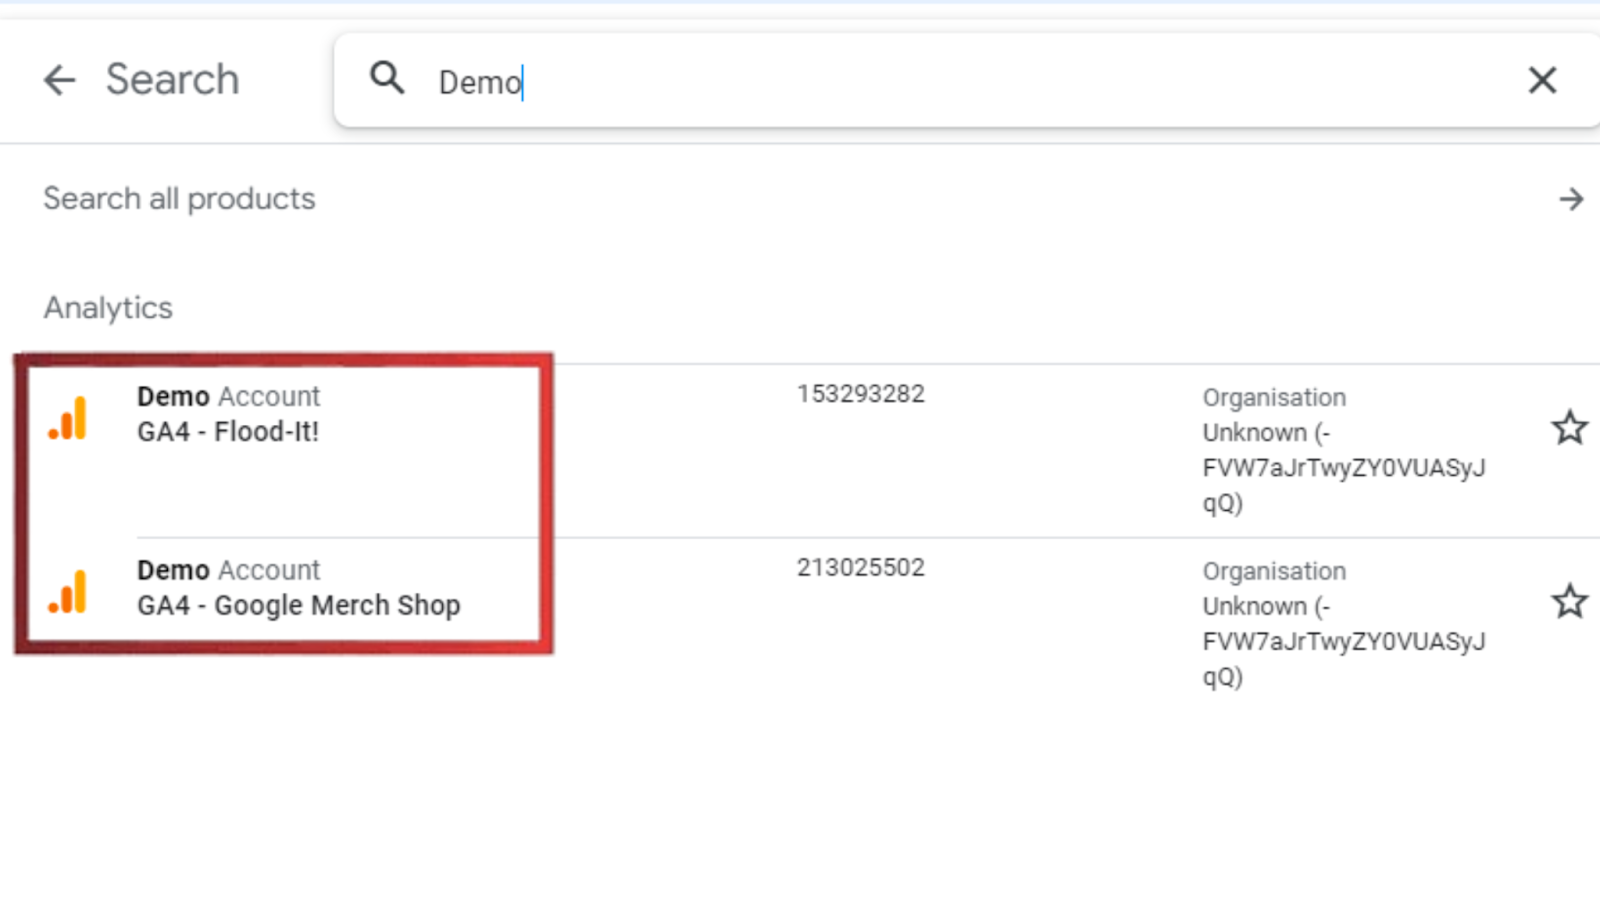This screenshot has width=1600, height=900.
Task: Star the GA4 - Flood-It! property
Action: click(1569, 428)
